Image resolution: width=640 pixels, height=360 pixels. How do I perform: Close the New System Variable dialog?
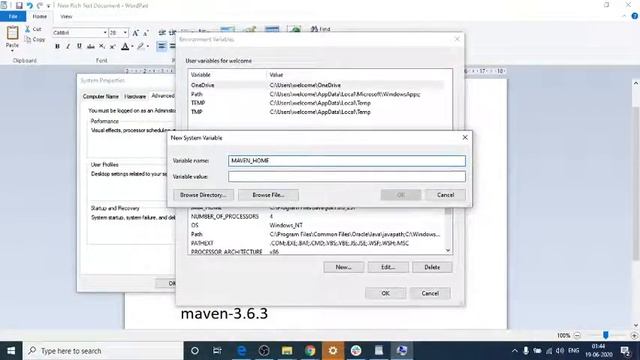tap(465, 138)
